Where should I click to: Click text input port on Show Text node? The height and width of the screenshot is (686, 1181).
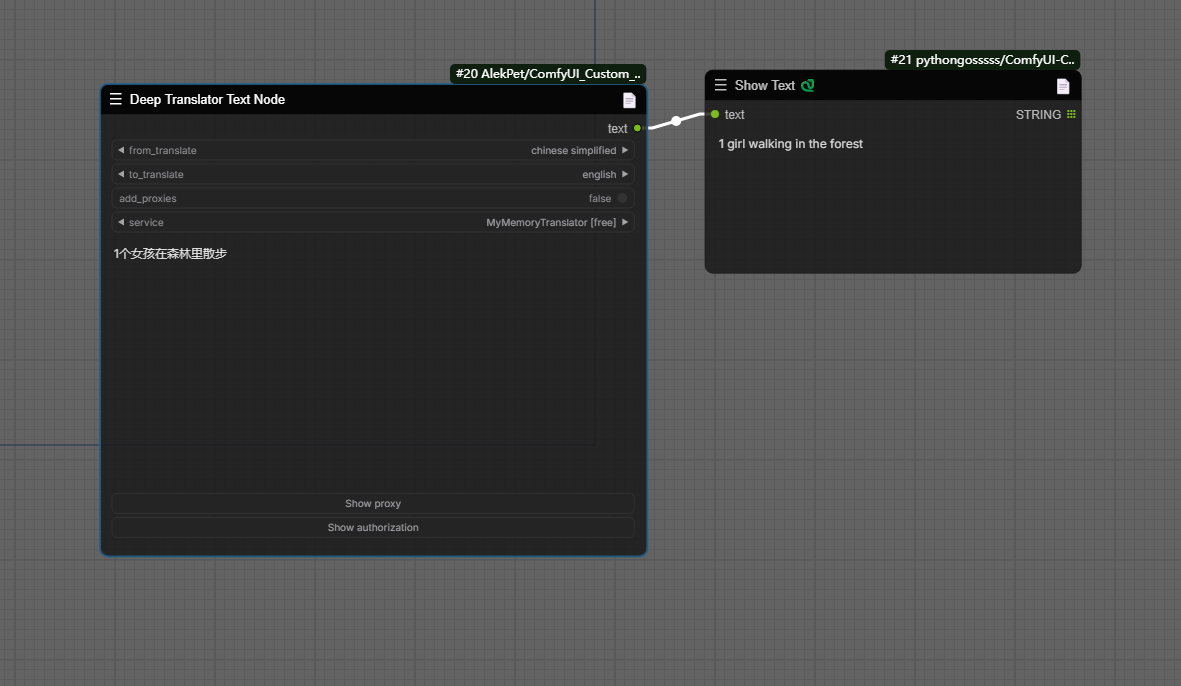click(x=715, y=114)
